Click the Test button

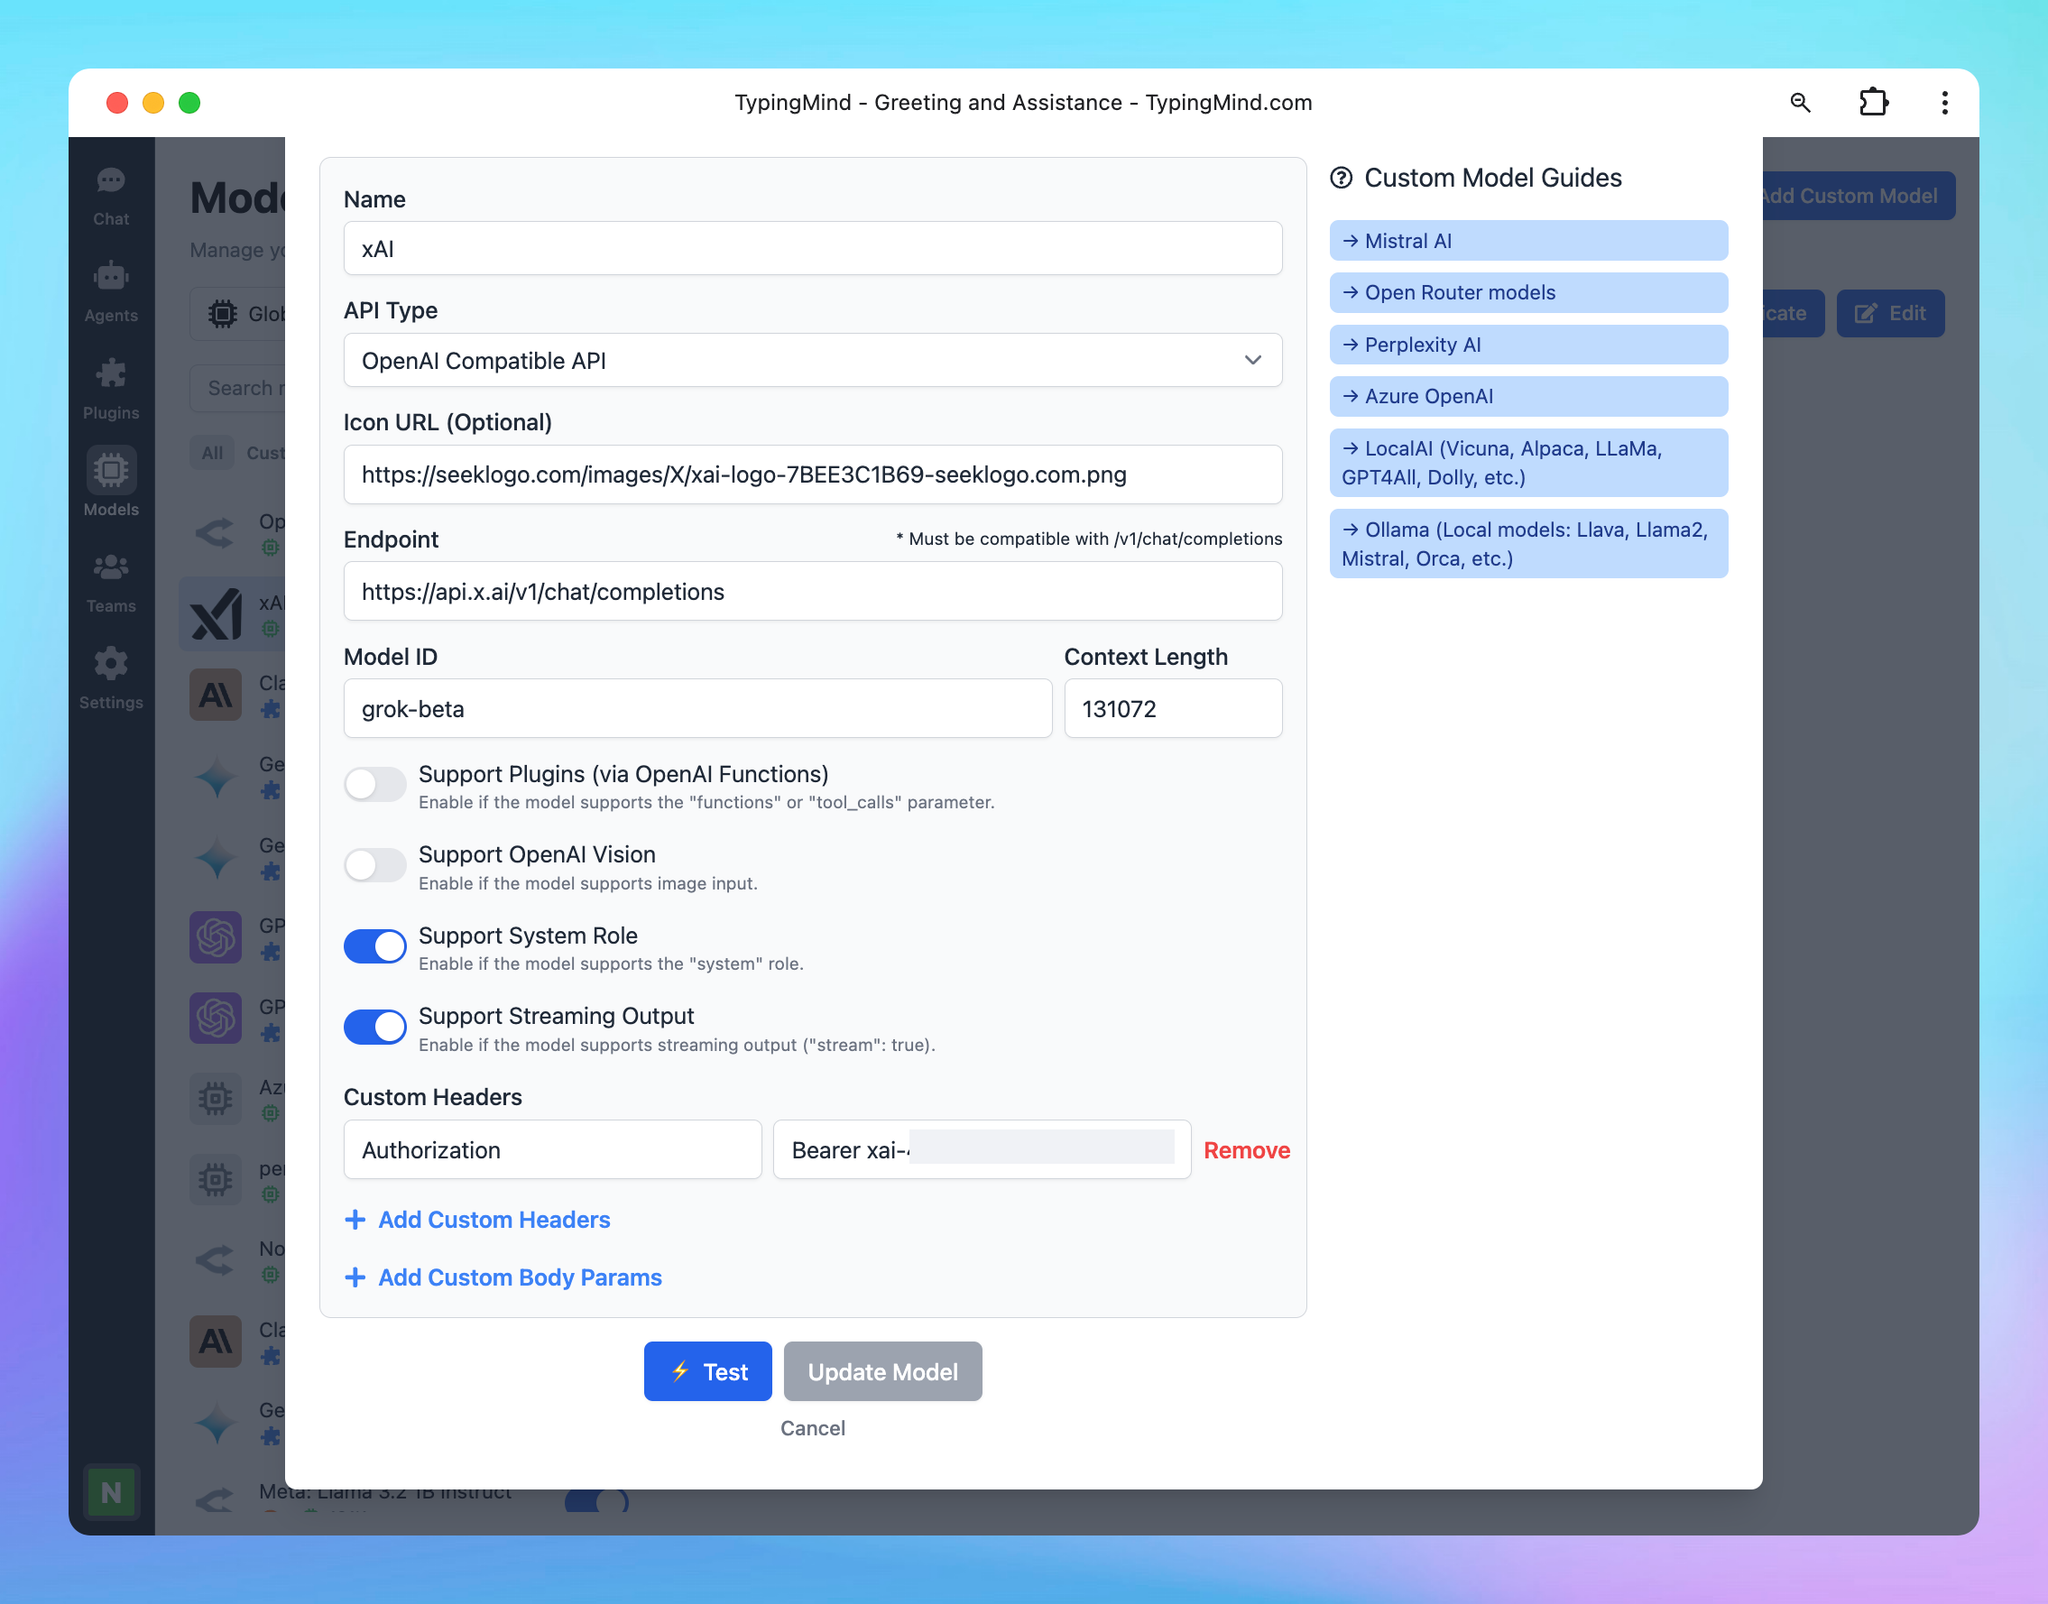pyautogui.click(x=708, y=1372)
